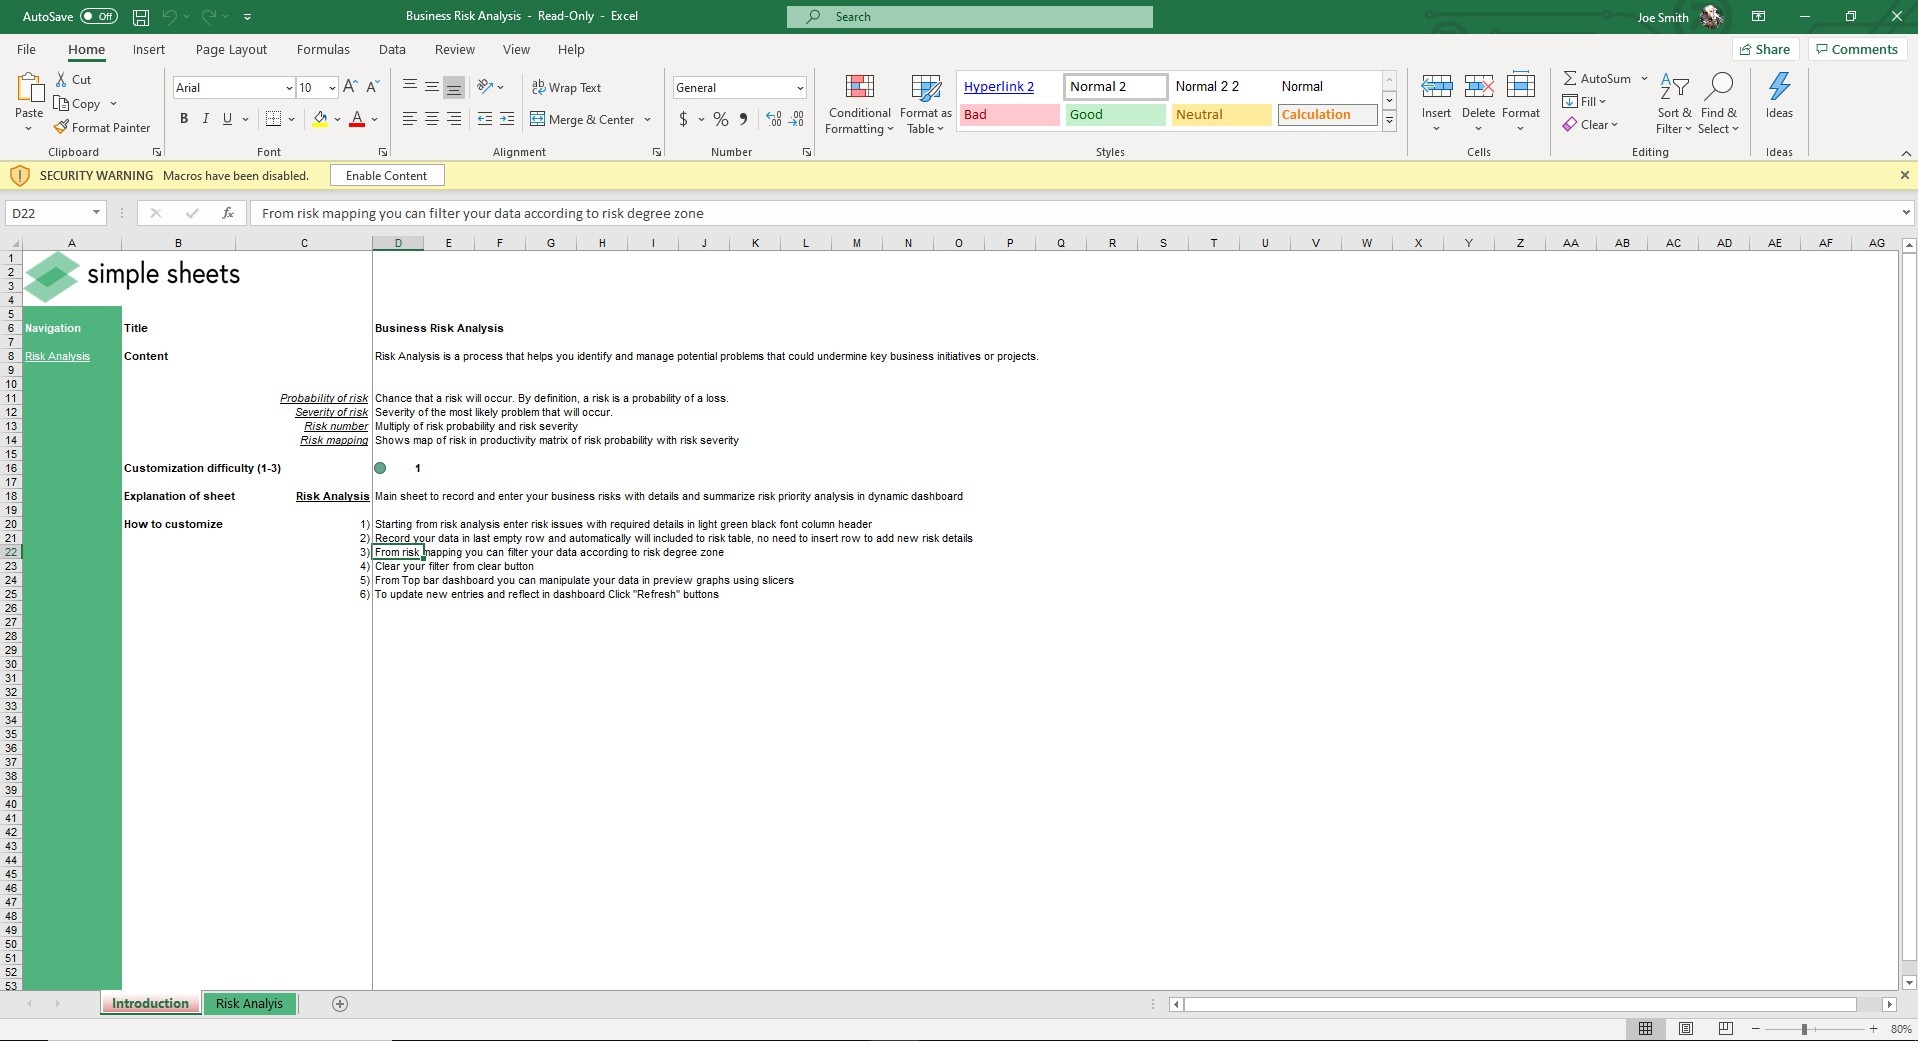
Task: Open the font name Arial dropdown
Action: pyautogui.click(x=289, y=88)
